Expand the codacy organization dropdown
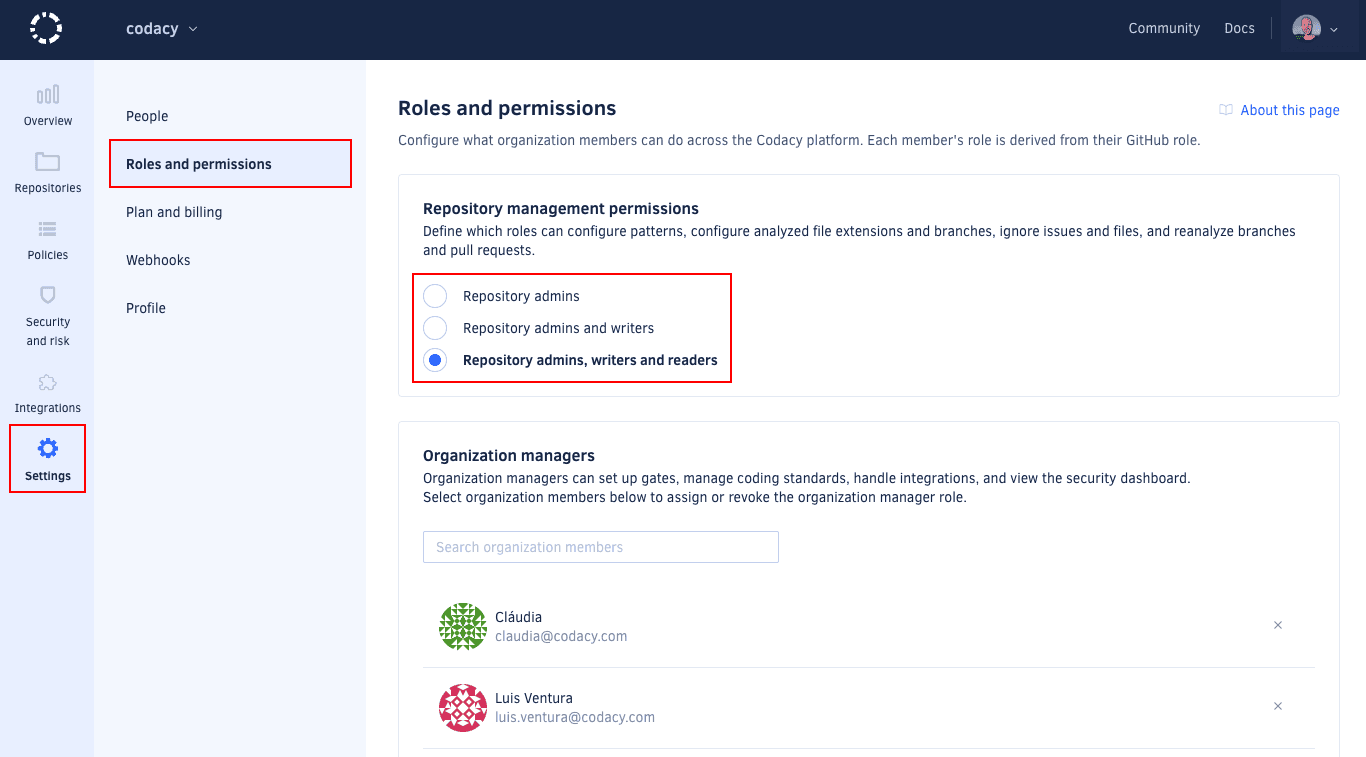Image resolution: width=1366 pixels, height=757 pixels. tap(161, 28)
